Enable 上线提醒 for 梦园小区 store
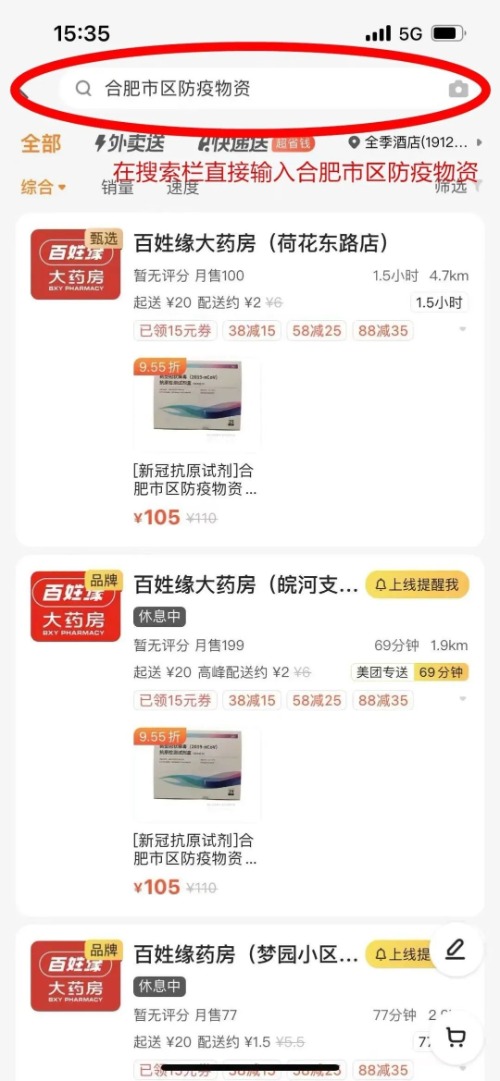Image resolution: width=500 pixels, height=1081 pixels. pyautogui.click(x=400, y=954)
